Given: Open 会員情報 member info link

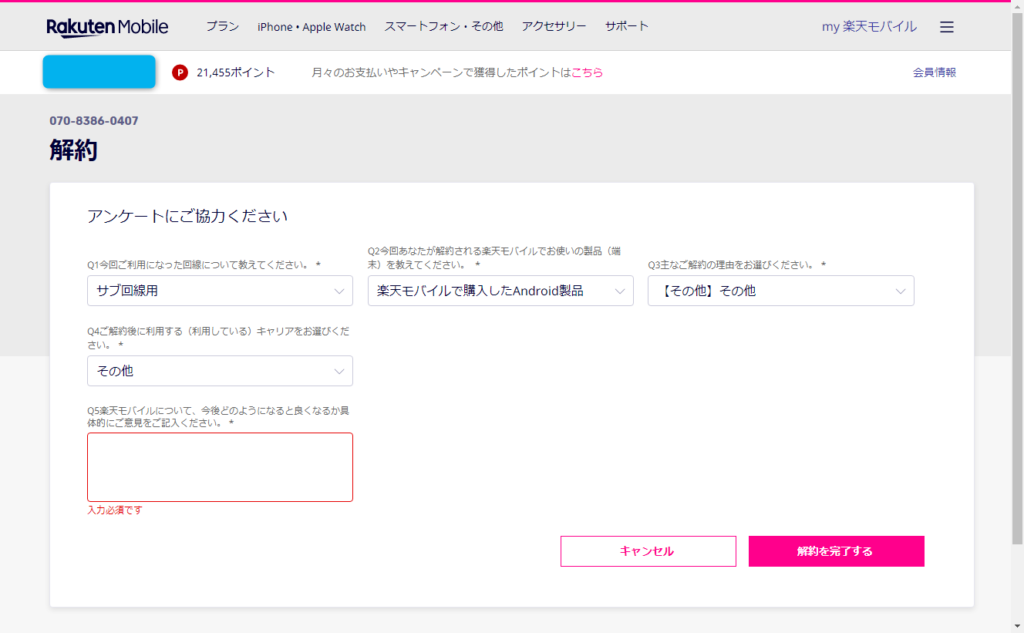Looking at the screenshot, I should [x=934, y=72].
